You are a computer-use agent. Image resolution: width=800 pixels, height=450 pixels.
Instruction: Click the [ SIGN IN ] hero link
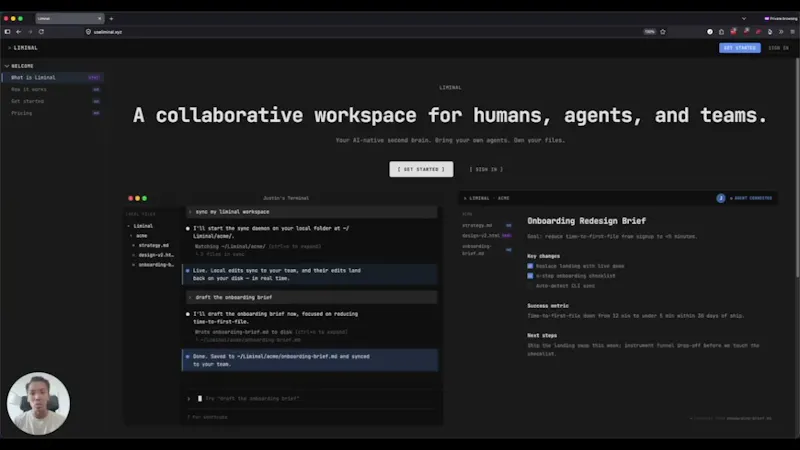pos(486,169)
